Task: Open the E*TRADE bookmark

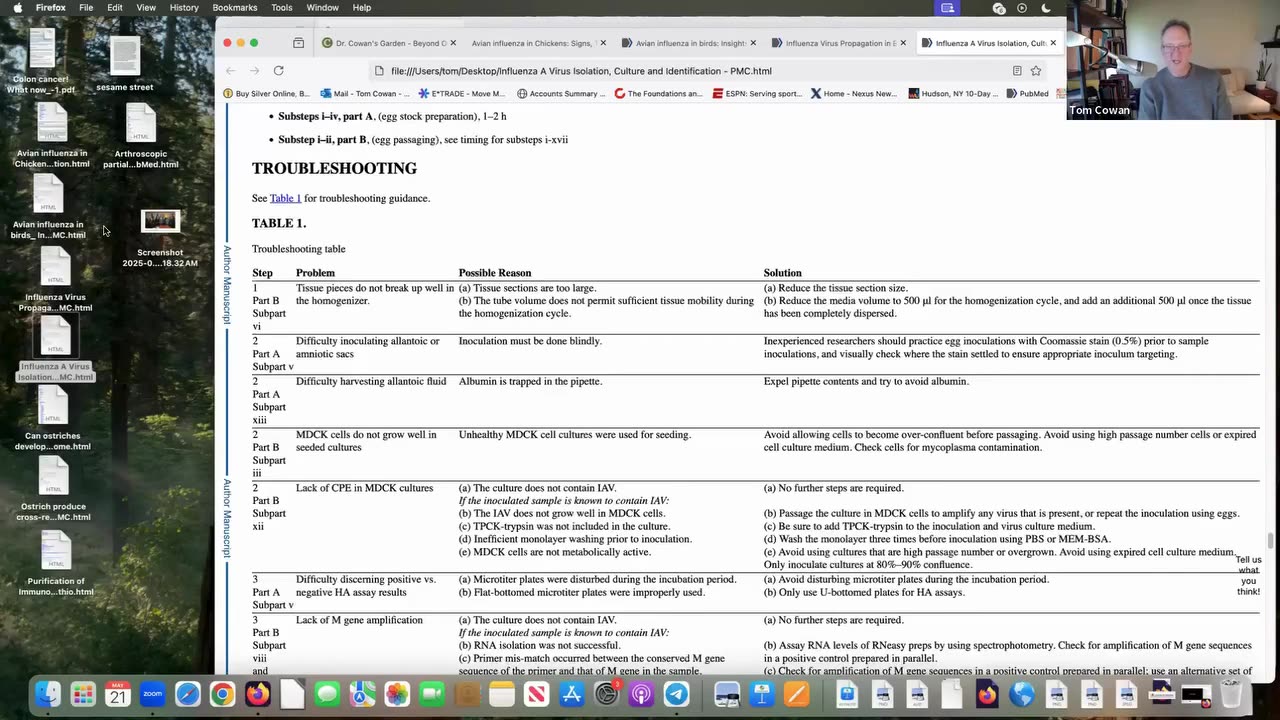Action: tap(462, 94)
